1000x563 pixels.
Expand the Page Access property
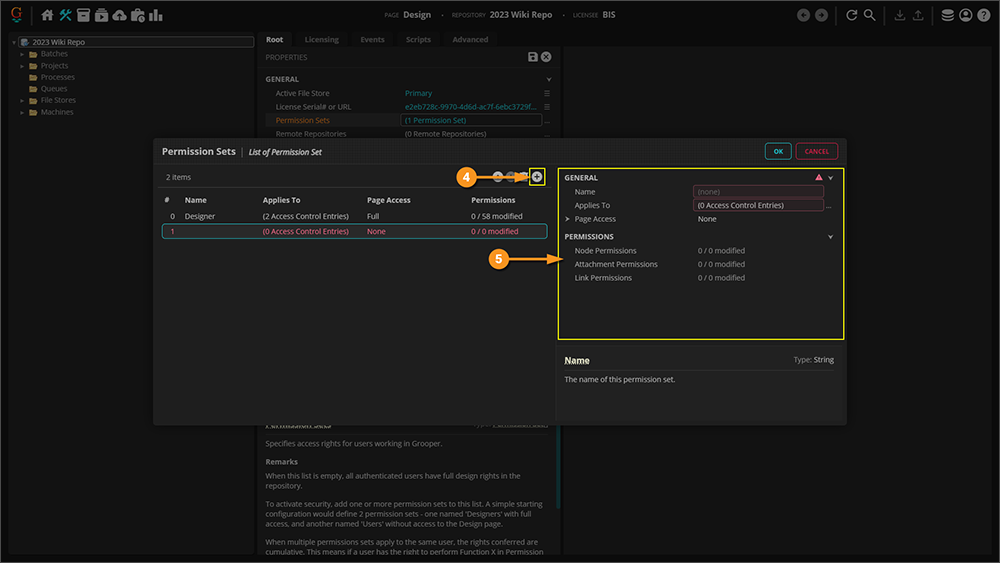pyautogui.click(x=567, y=219)
